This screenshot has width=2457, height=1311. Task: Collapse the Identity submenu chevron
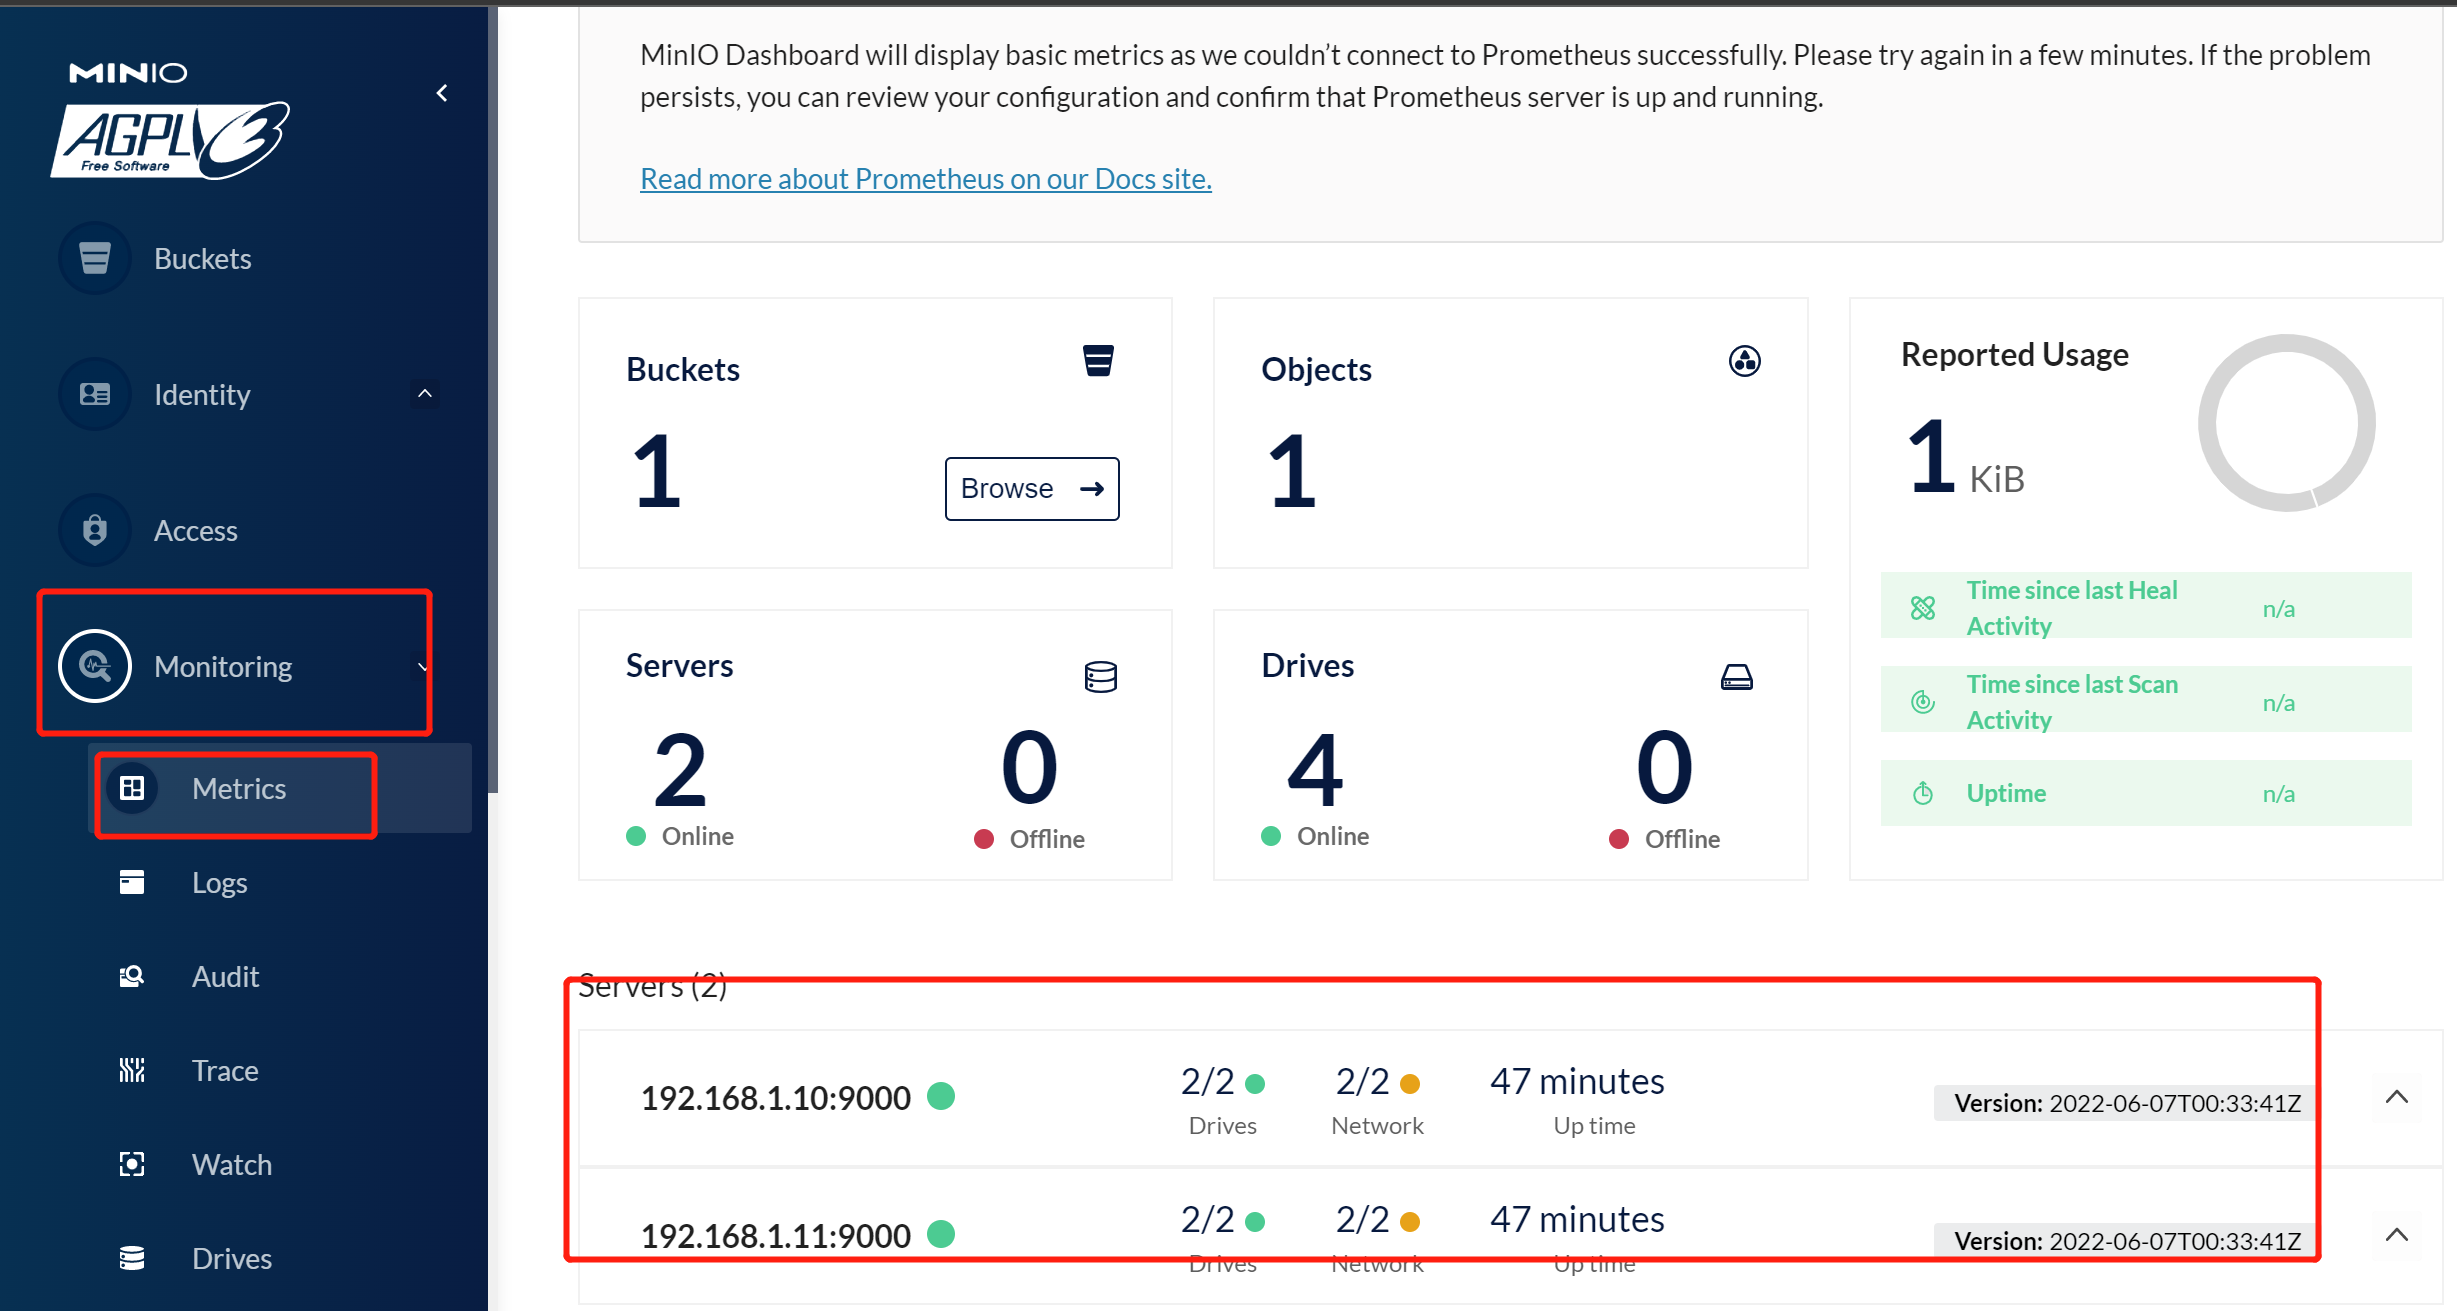(425, 394)
